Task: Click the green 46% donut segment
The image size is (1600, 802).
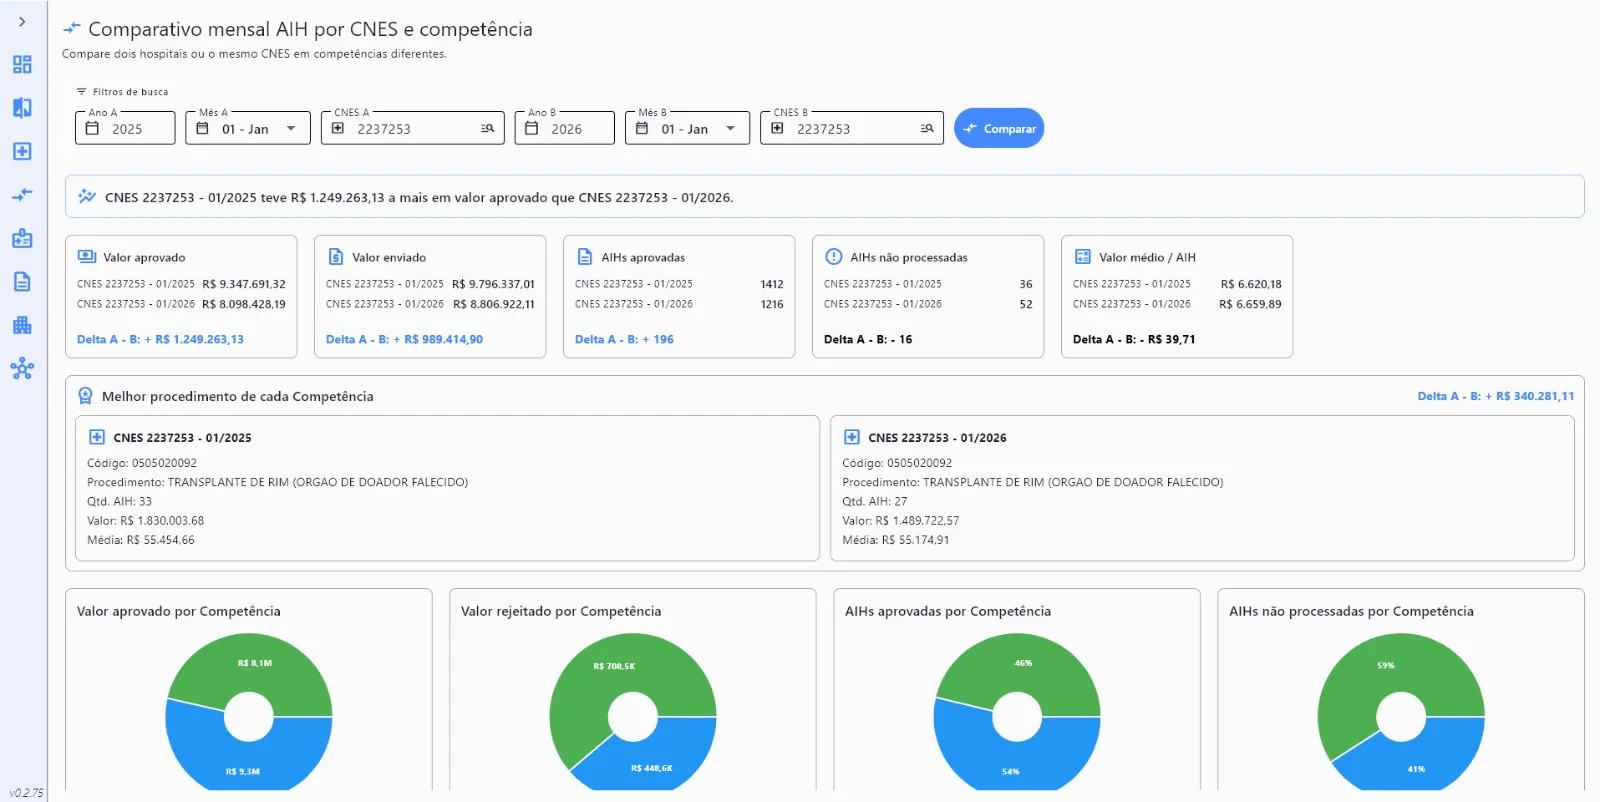Action: [1023, 663]
